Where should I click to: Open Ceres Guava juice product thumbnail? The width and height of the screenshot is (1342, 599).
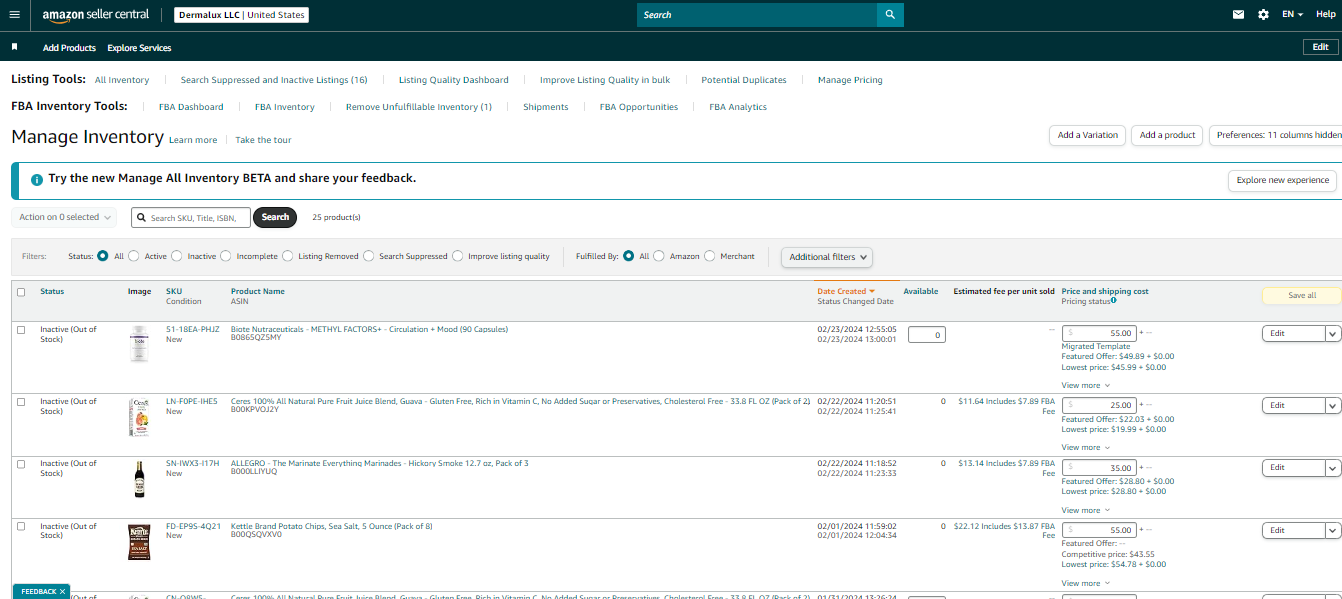click(x=139, y=417)
